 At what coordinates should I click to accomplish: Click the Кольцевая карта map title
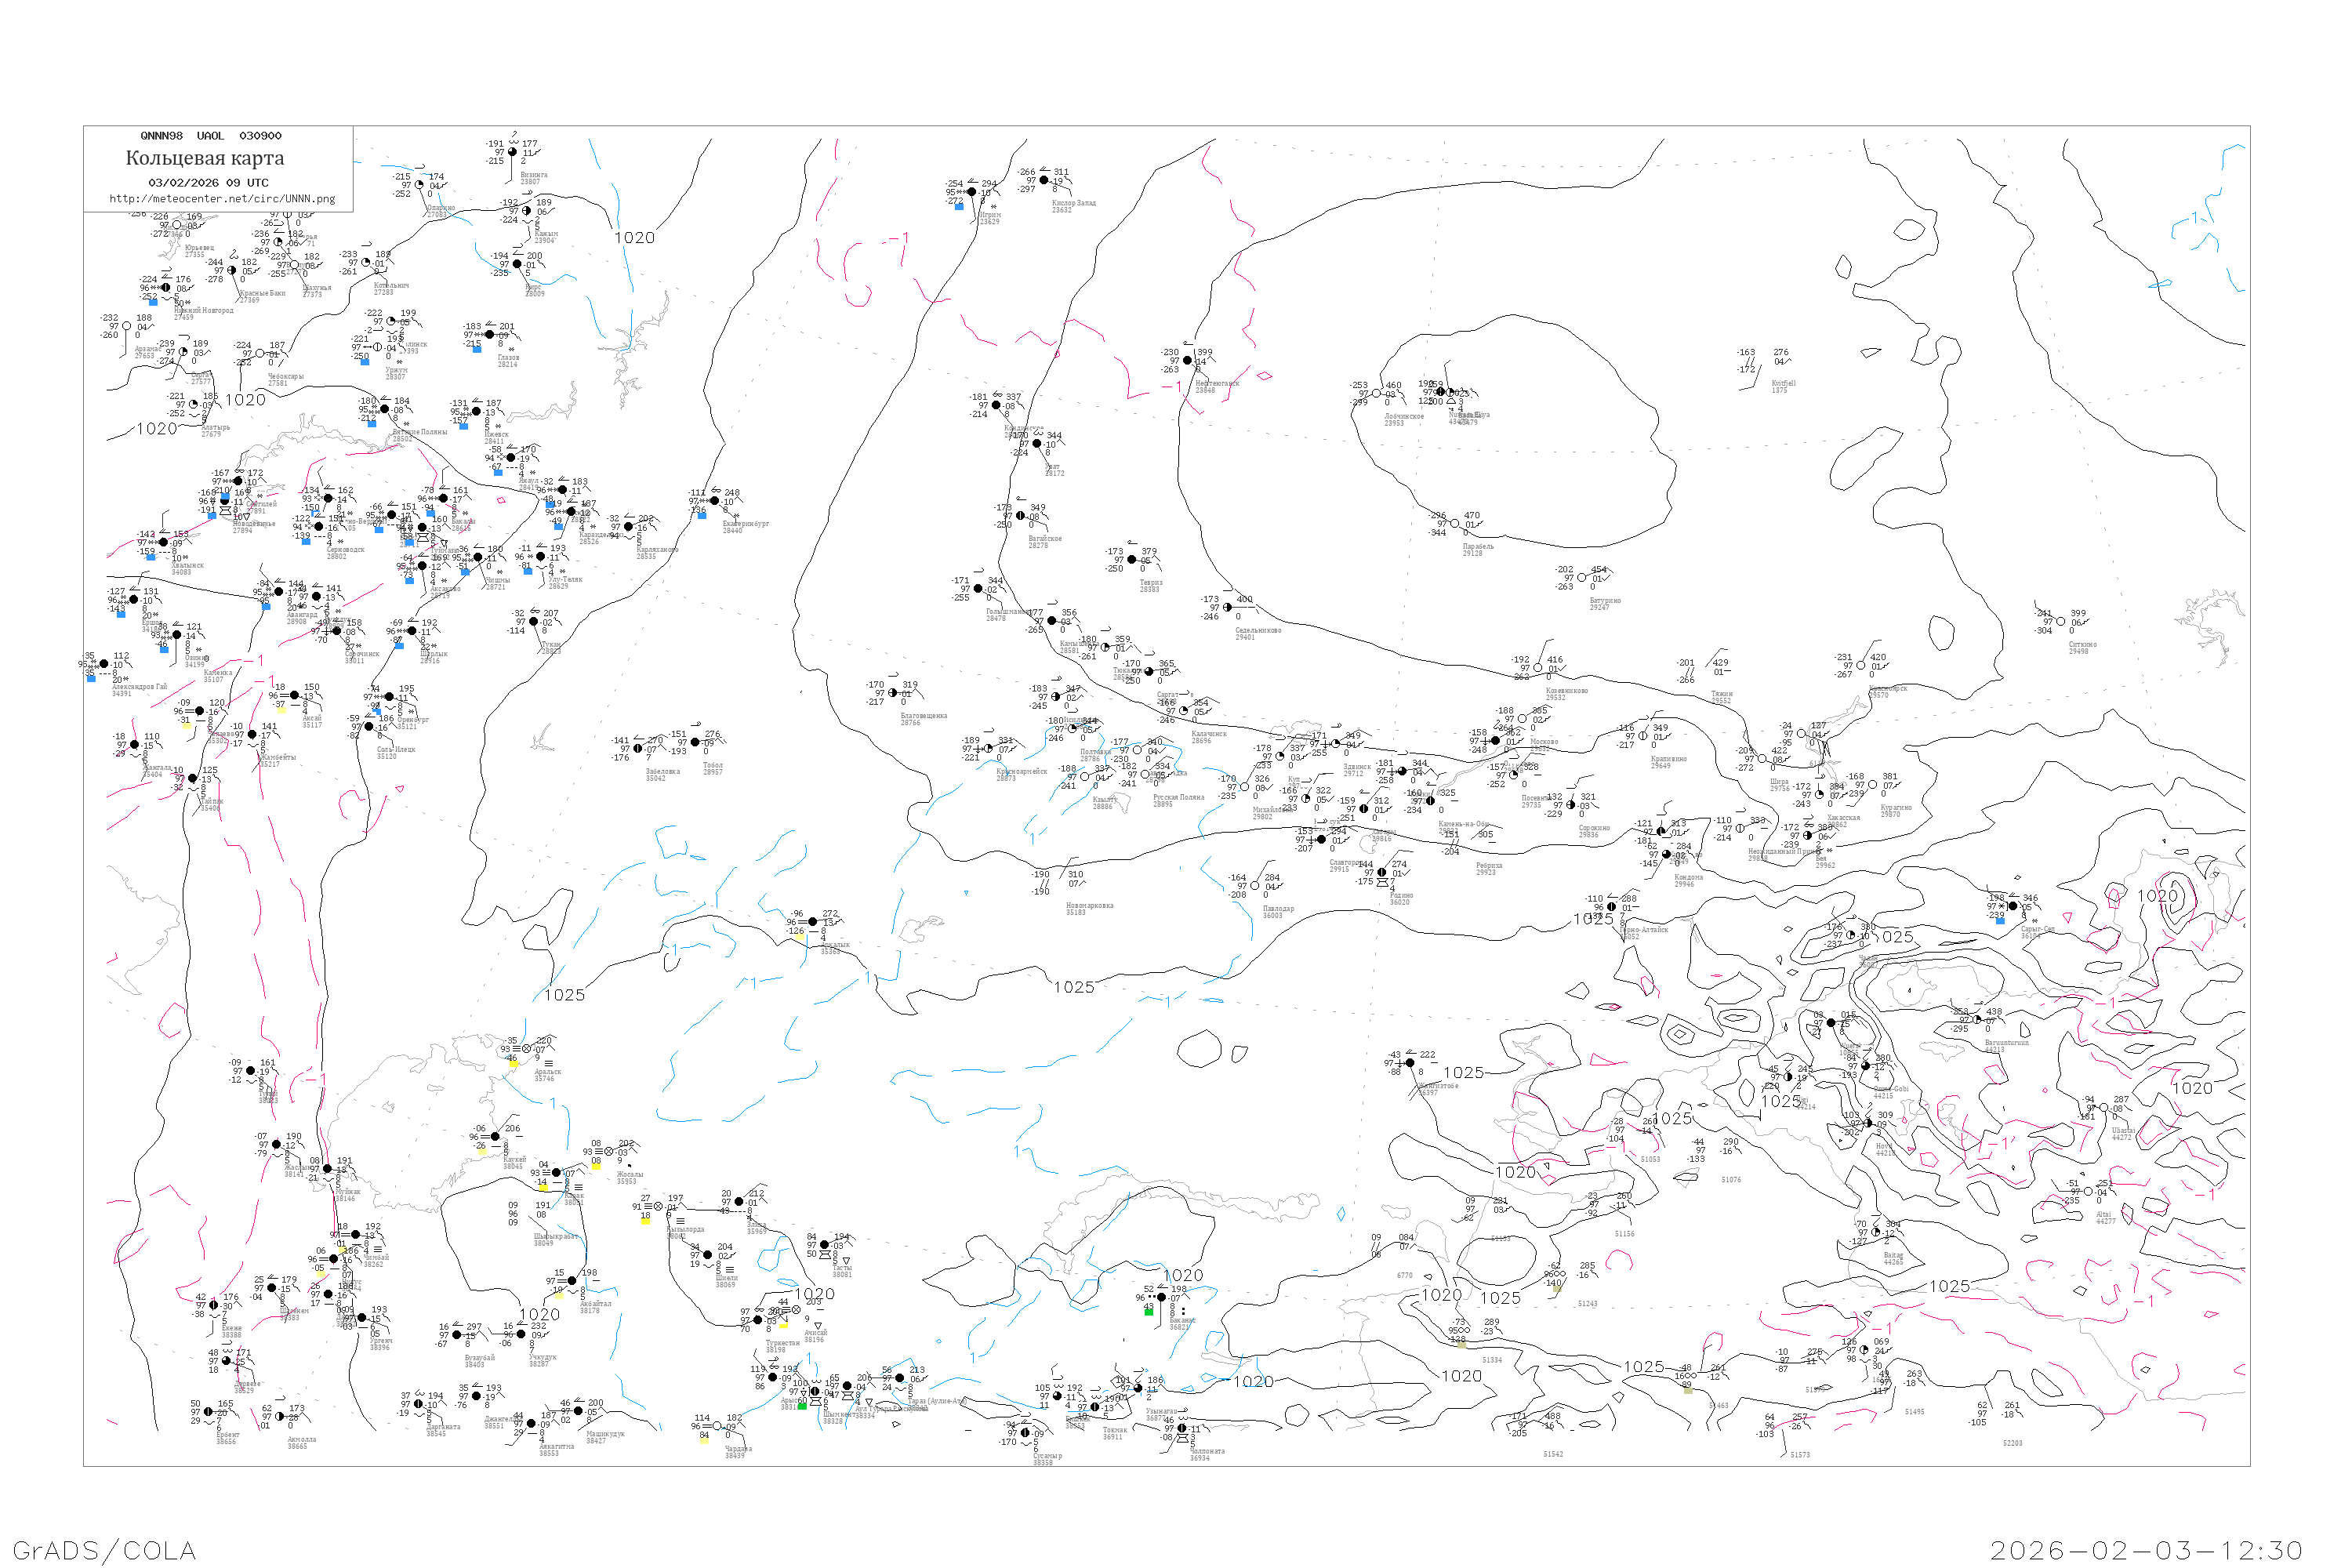[205, 158]
